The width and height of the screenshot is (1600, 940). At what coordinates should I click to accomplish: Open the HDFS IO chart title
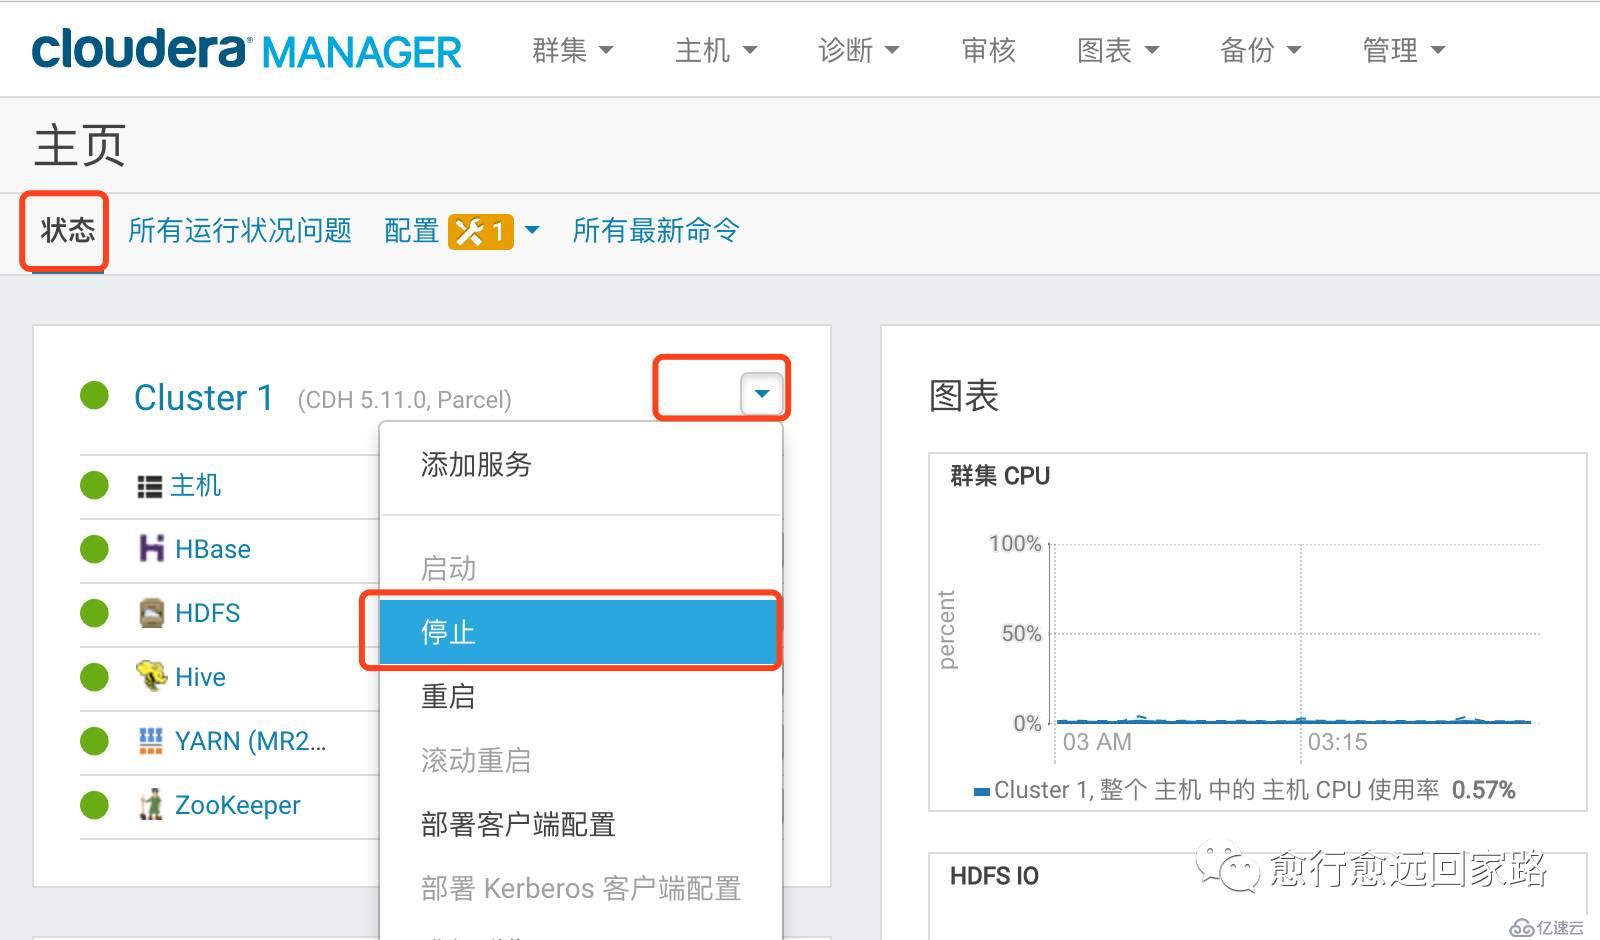point(994,876)
